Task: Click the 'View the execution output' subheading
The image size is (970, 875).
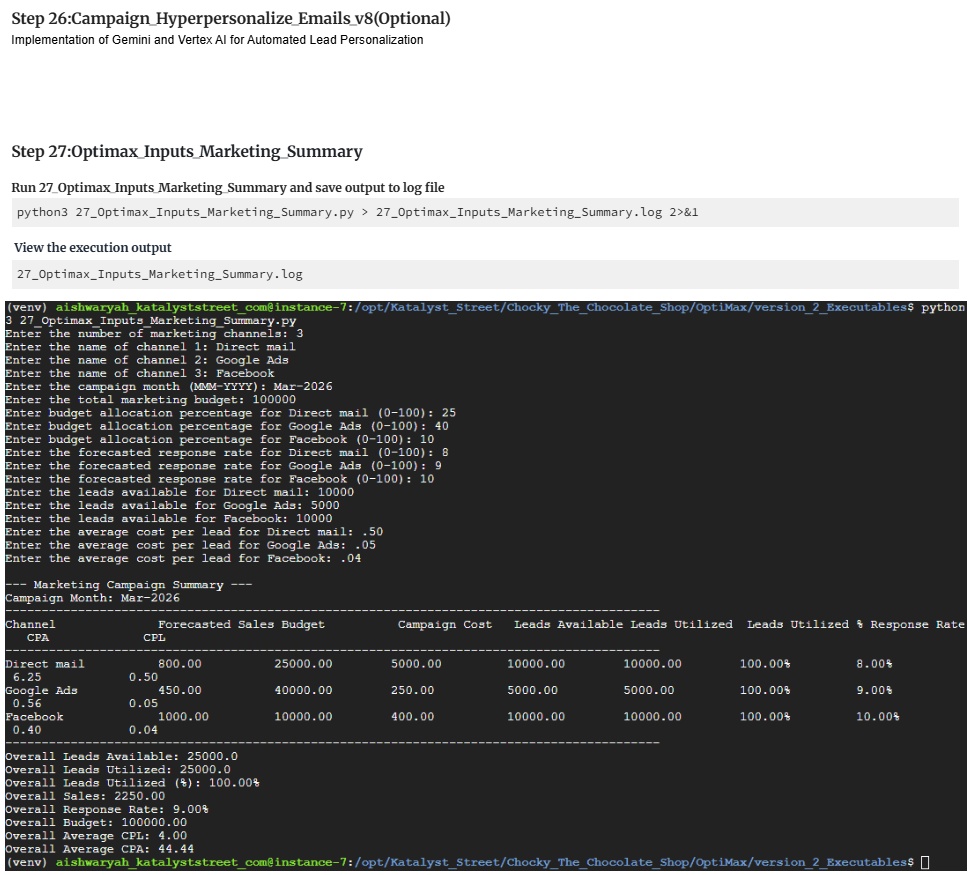Action: (x=93, y=248)
